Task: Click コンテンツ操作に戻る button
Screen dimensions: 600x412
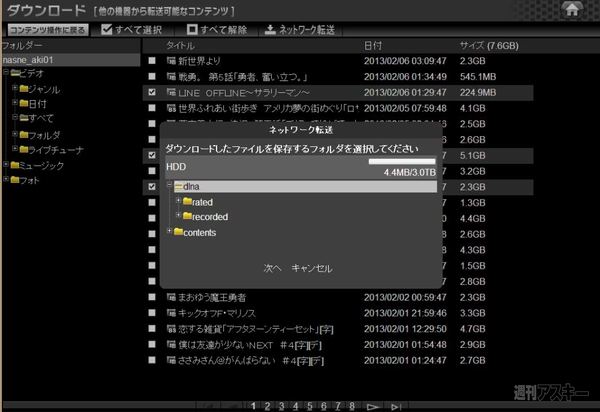Action: tap(48, 30)
